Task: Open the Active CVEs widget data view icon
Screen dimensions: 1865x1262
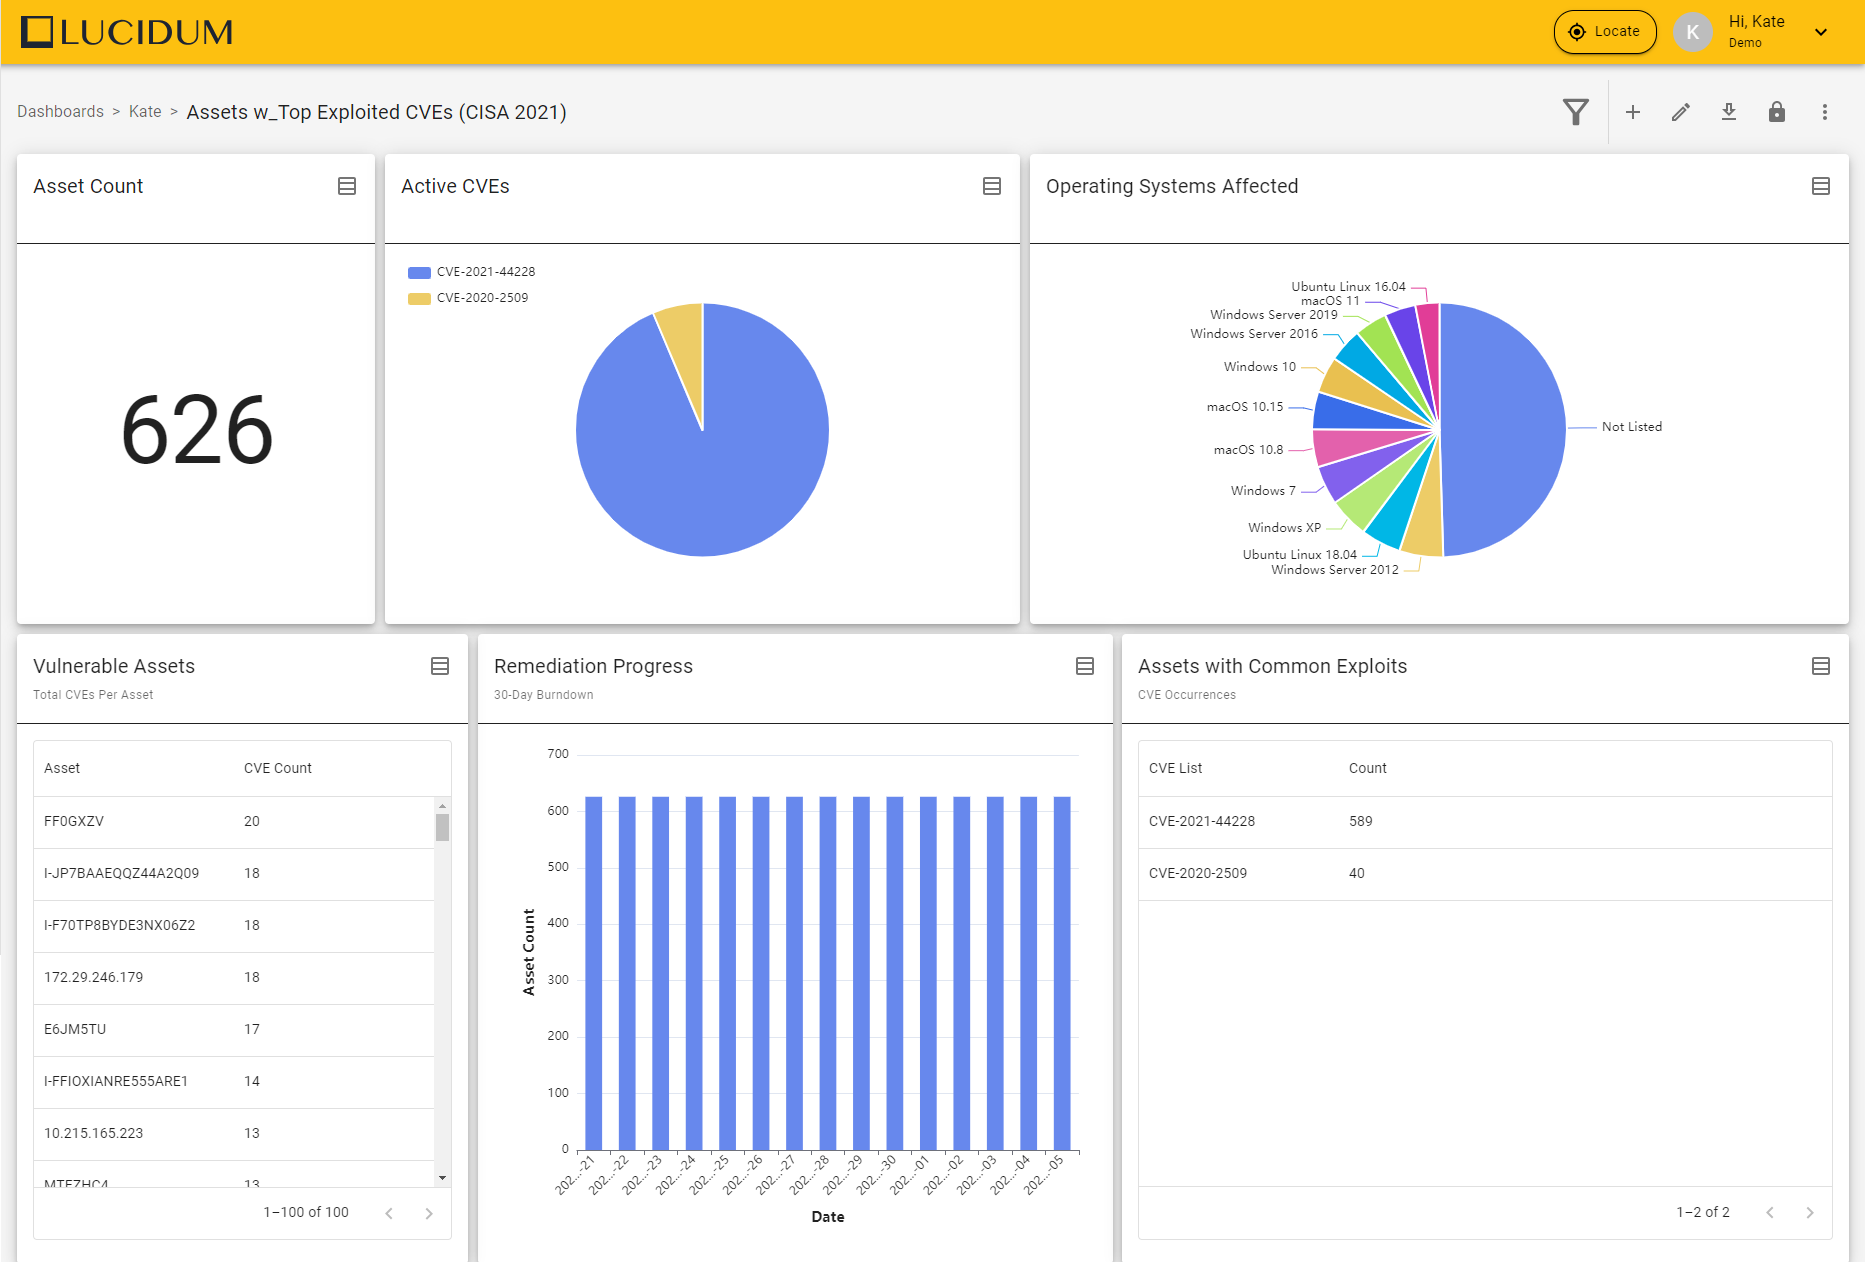Action: pyautogui.click(x=992, y=185)
